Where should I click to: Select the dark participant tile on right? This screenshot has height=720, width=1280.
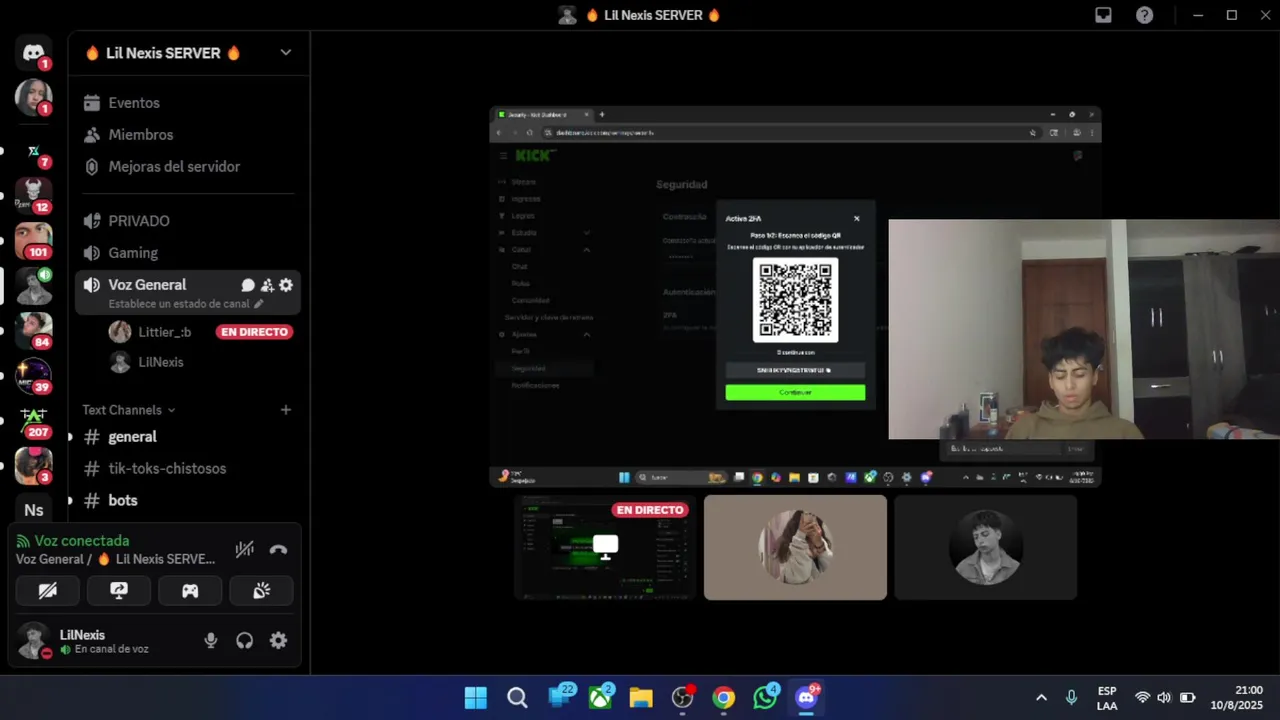[985, 547]
